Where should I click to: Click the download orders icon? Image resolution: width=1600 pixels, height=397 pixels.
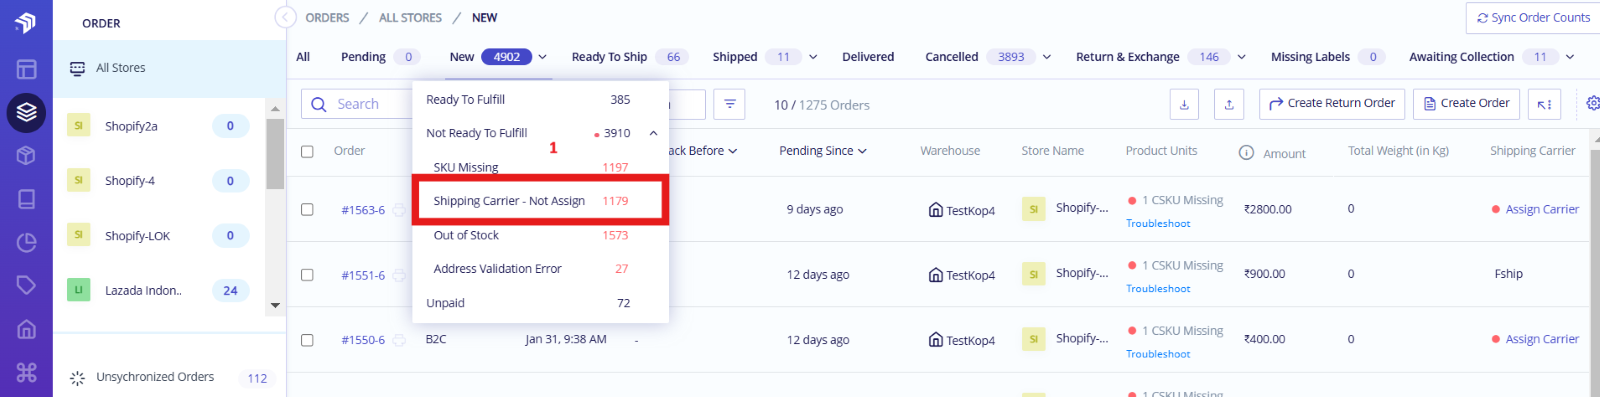[1184, 104]
